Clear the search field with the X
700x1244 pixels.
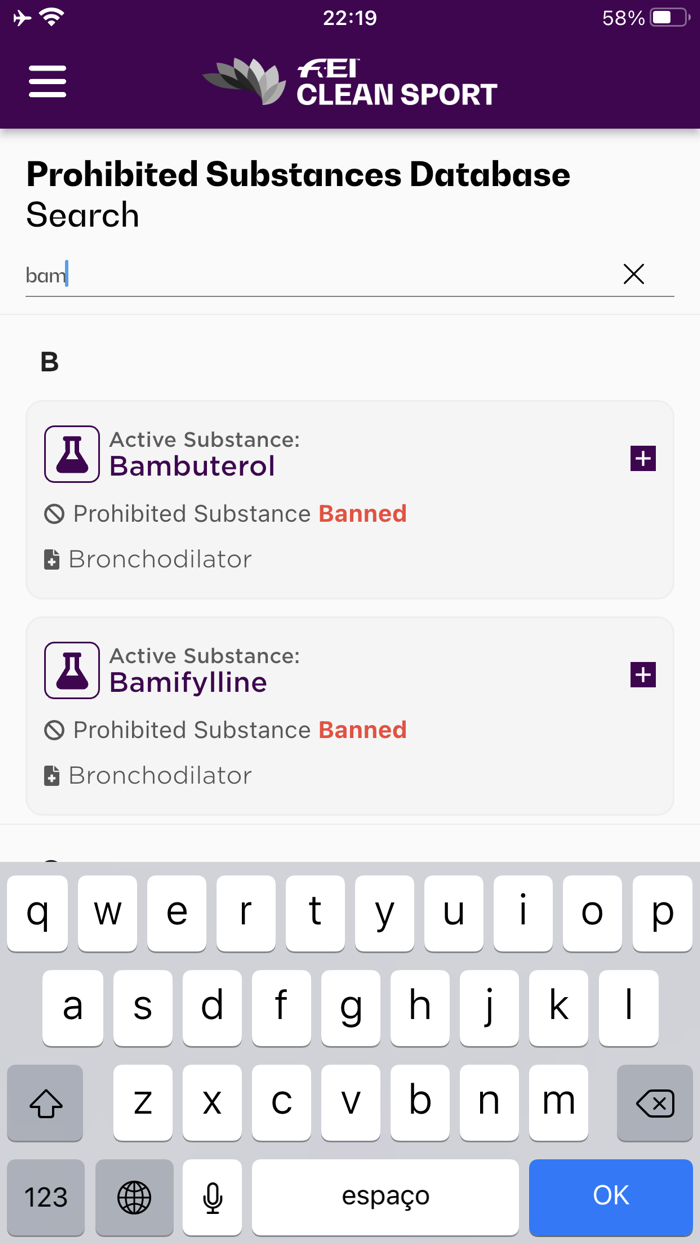tap(634, 273)
